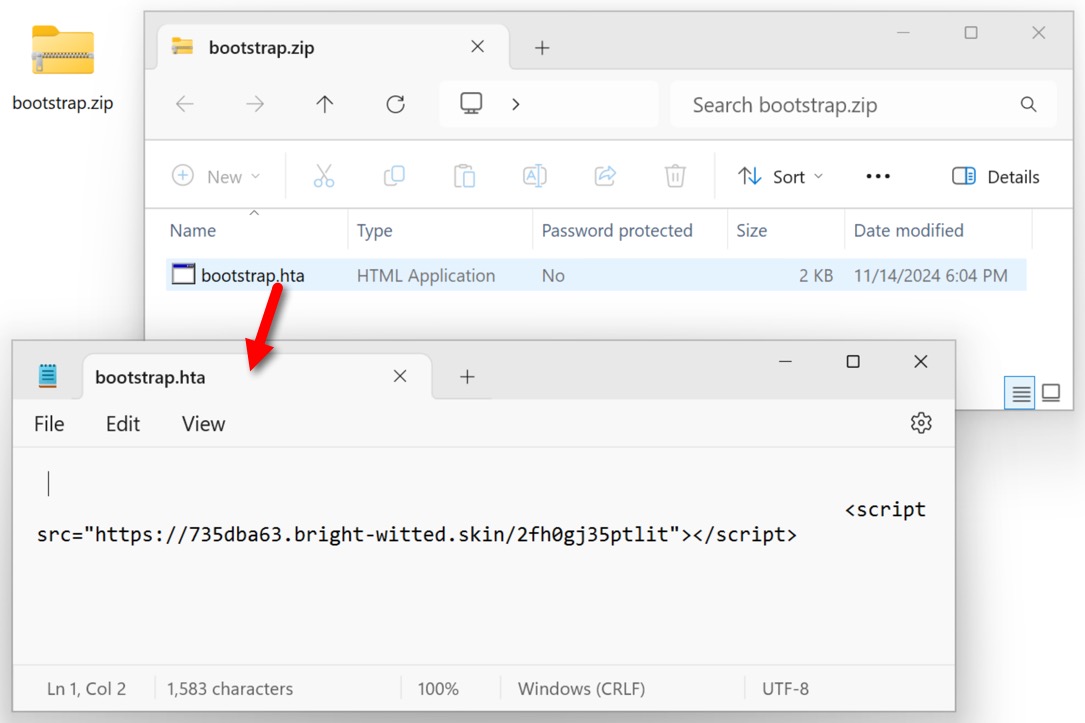The width and height of the screenshot is (1085, 723).
Task: Open the Notepad View menu
Action: (203, 423)
